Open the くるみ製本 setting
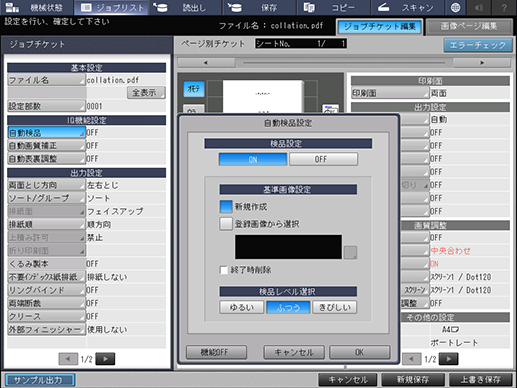The width and height of the screenshot is (517, 388). pos(46,264)
